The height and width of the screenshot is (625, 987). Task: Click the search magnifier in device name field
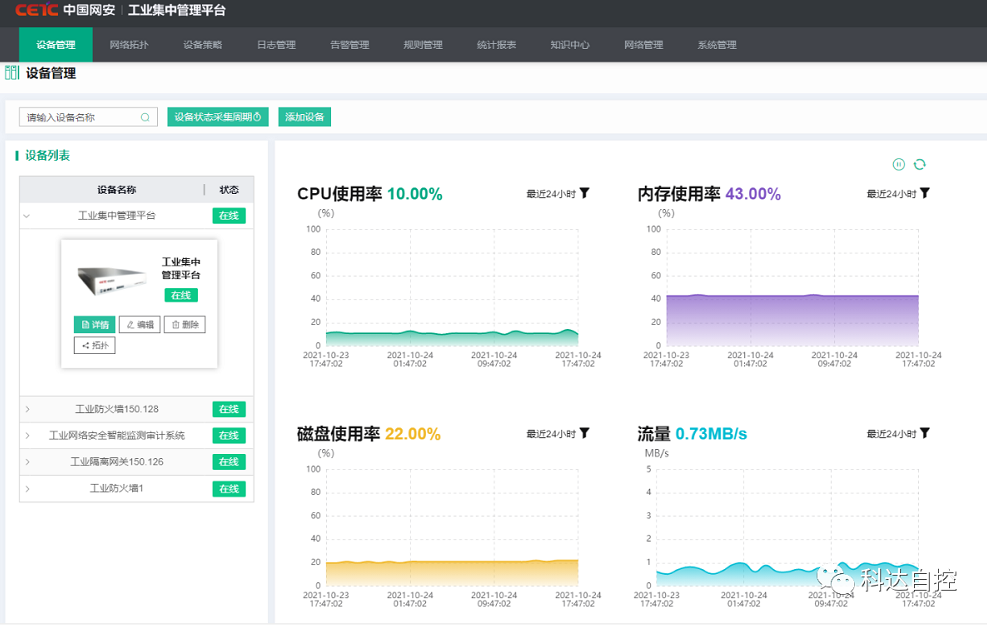click(x=147, y=116)
